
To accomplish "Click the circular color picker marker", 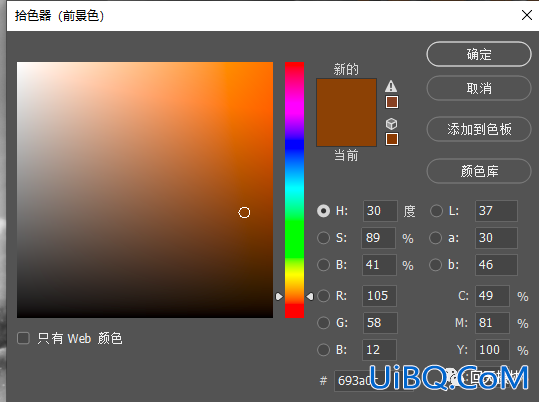I will coord(244,213).
